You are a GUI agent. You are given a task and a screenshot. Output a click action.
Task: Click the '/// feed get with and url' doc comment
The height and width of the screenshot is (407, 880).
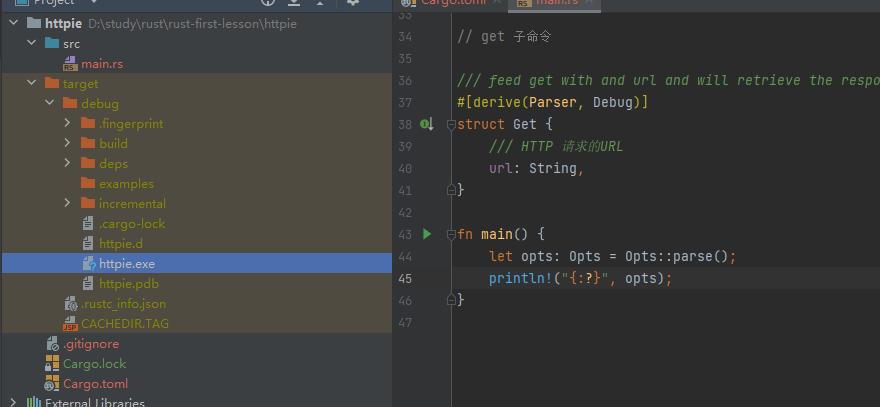(668, 81)
